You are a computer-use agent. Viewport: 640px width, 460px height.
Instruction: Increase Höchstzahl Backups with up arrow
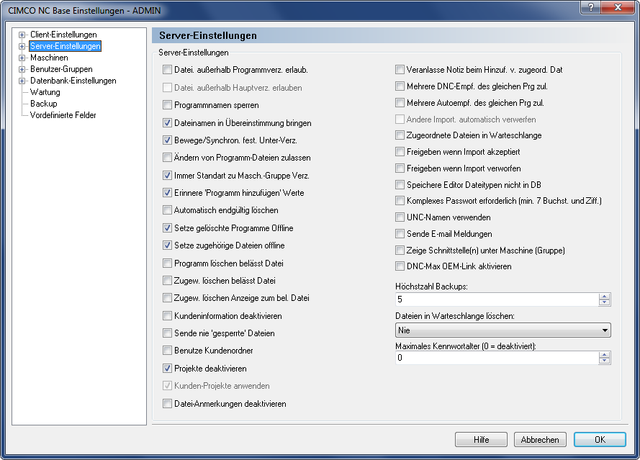tap(604, 296)
